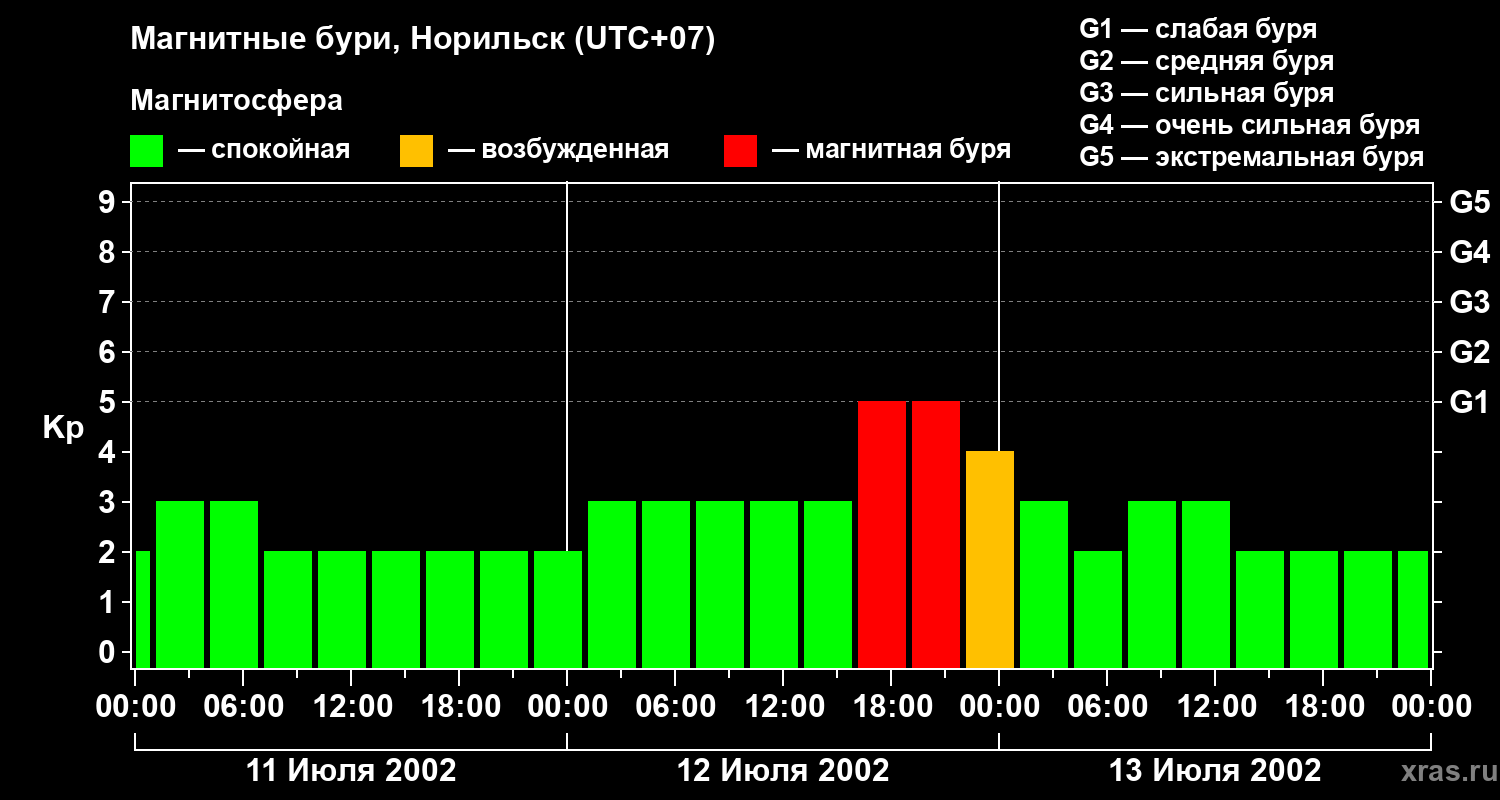Screen dimensions: 1500x800
Task: Click the 'G5 — экстремальная буря' legend line
Action: [x=1251, y=157]
